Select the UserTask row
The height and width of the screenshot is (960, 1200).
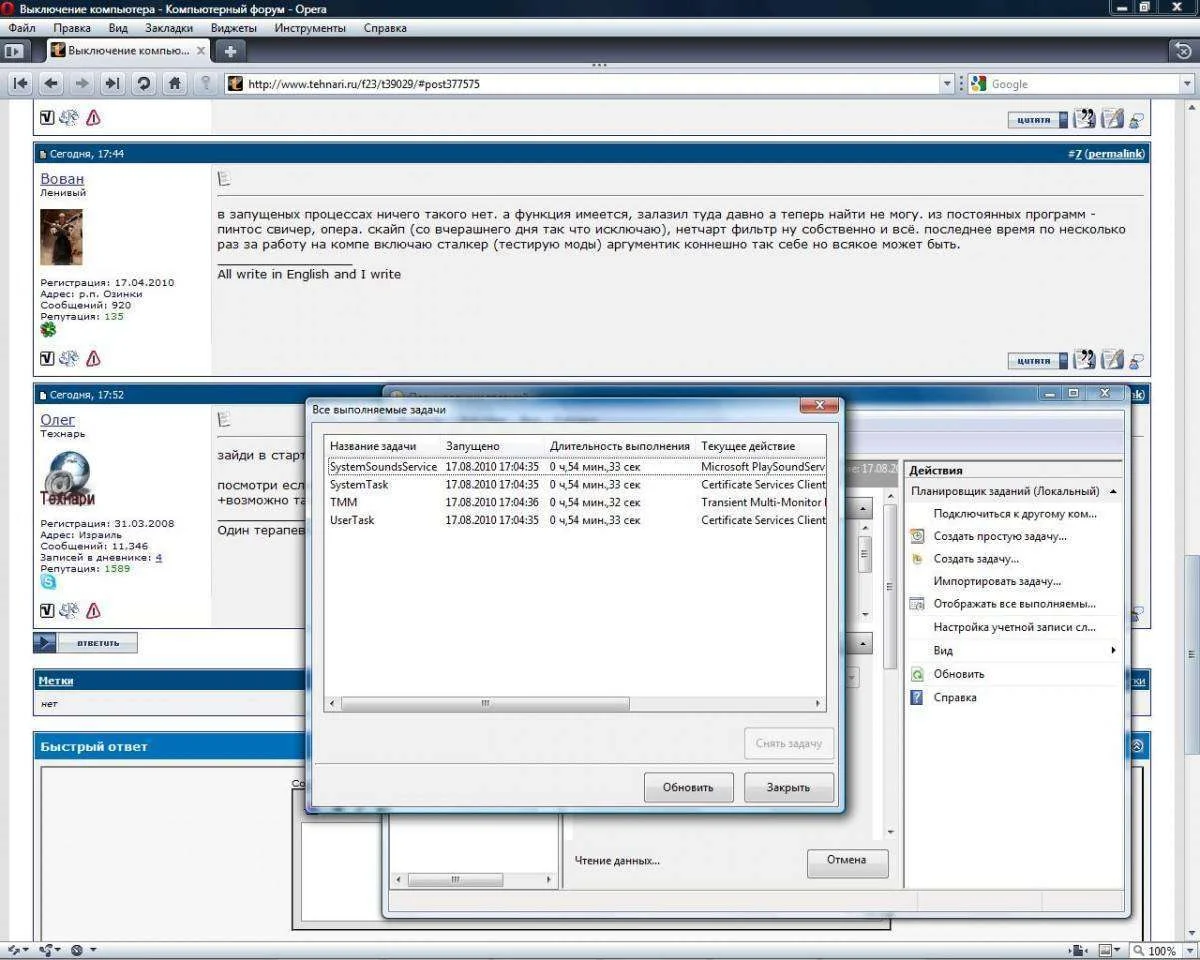pos(577,520)
